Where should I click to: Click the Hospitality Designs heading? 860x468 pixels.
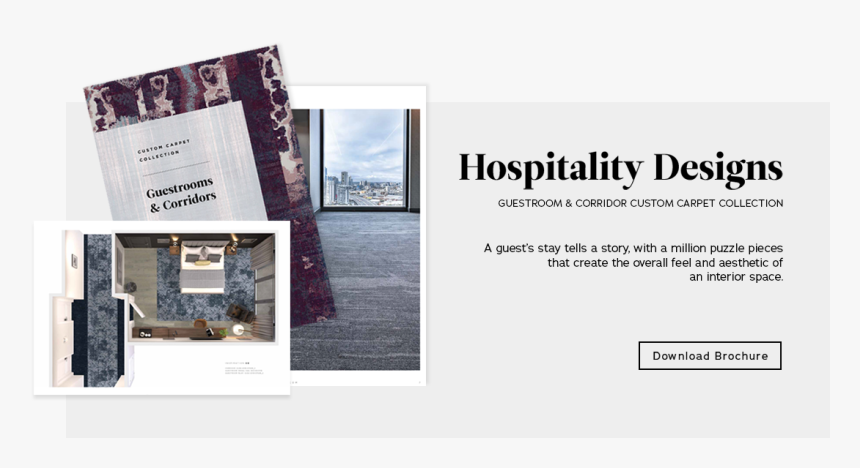[x=620, y=167]
